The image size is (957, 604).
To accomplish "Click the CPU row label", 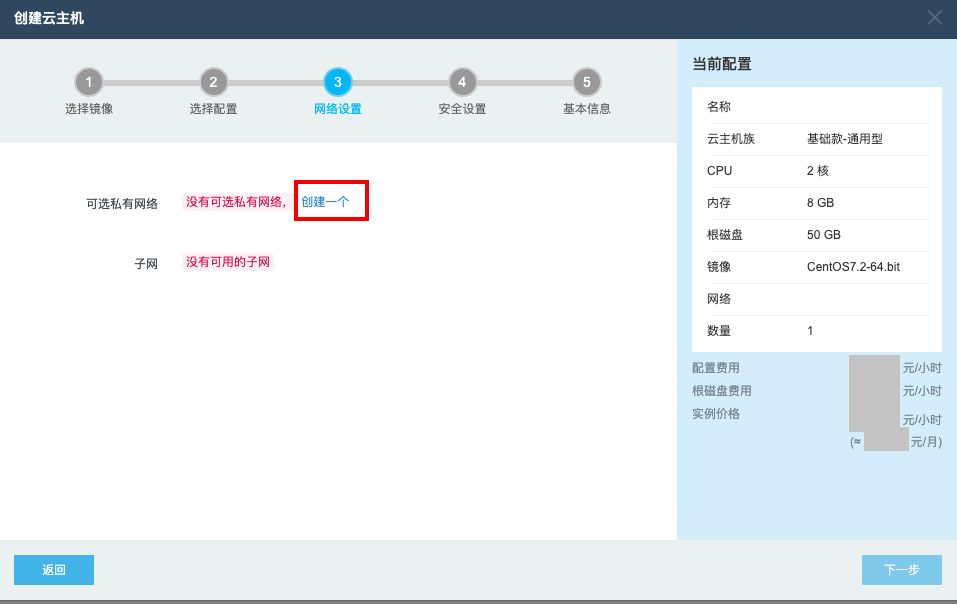I will 720,171.
